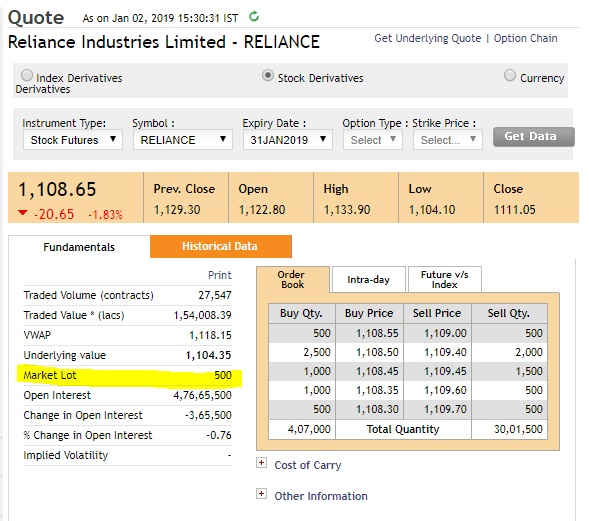Click the Sell Price 1,109.70 cell
This screenshot has width=589, height=521.
[438, 409]
